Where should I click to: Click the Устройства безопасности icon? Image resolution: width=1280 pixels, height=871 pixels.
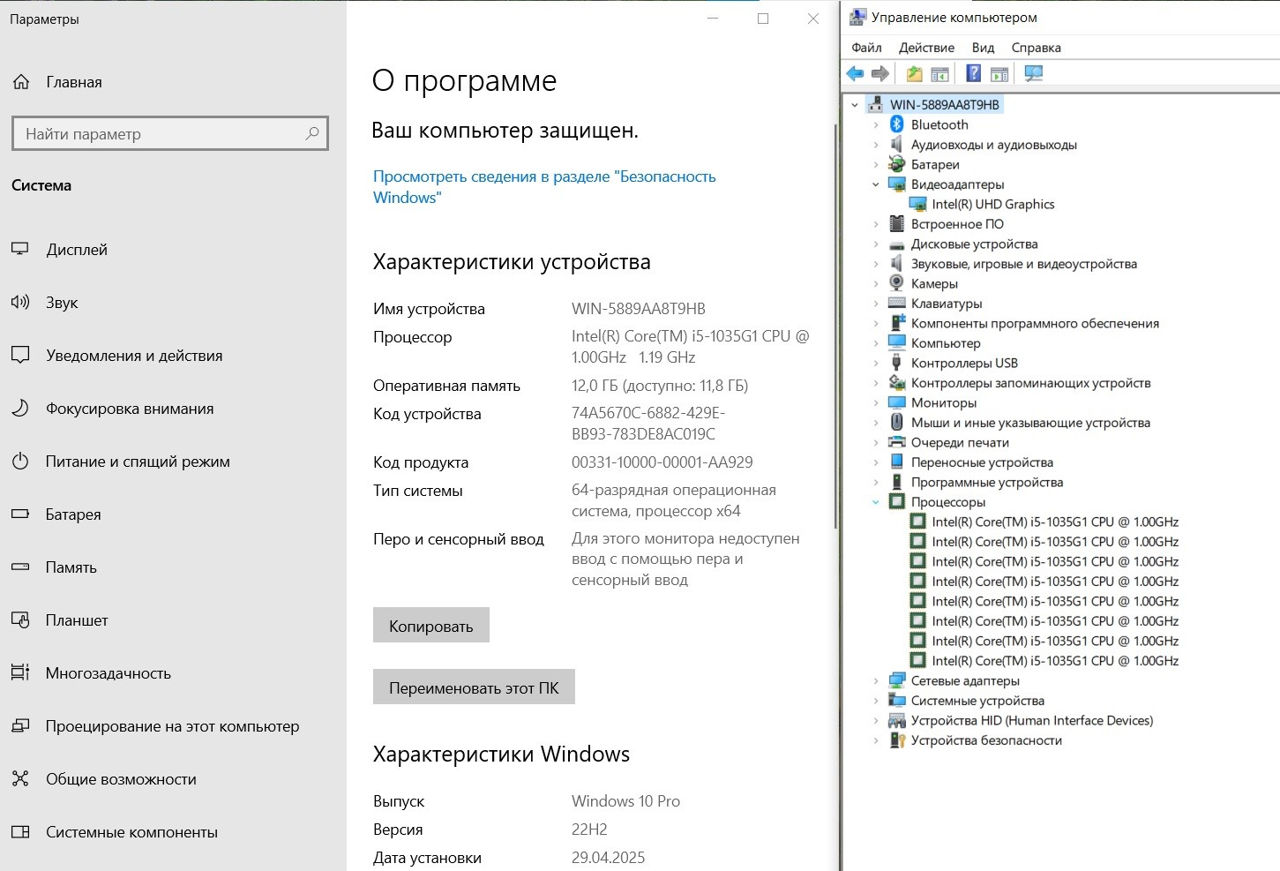point(897,740)
